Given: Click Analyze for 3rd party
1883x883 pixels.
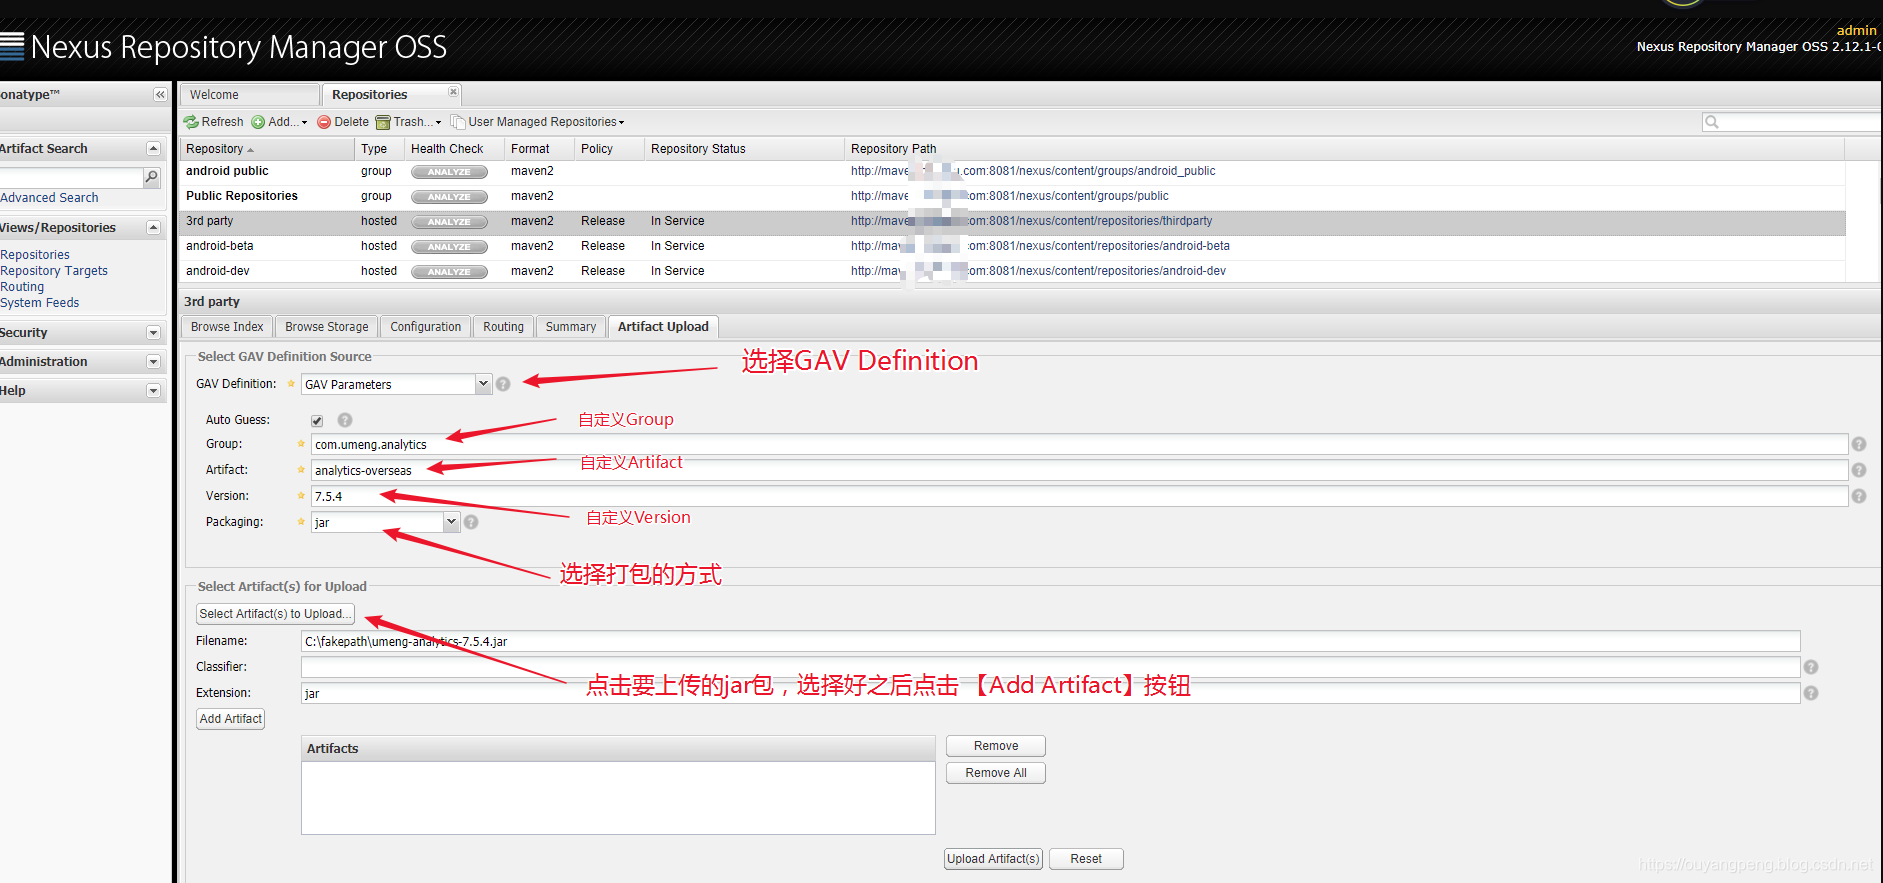Looking at the screenshot, I should coord(449,222).
